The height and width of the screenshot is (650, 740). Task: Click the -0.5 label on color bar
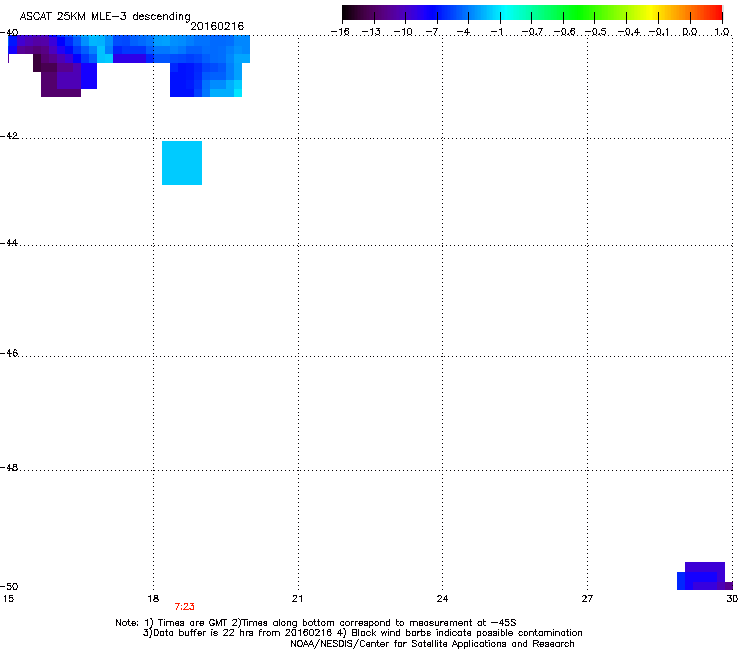click(595, 32)
